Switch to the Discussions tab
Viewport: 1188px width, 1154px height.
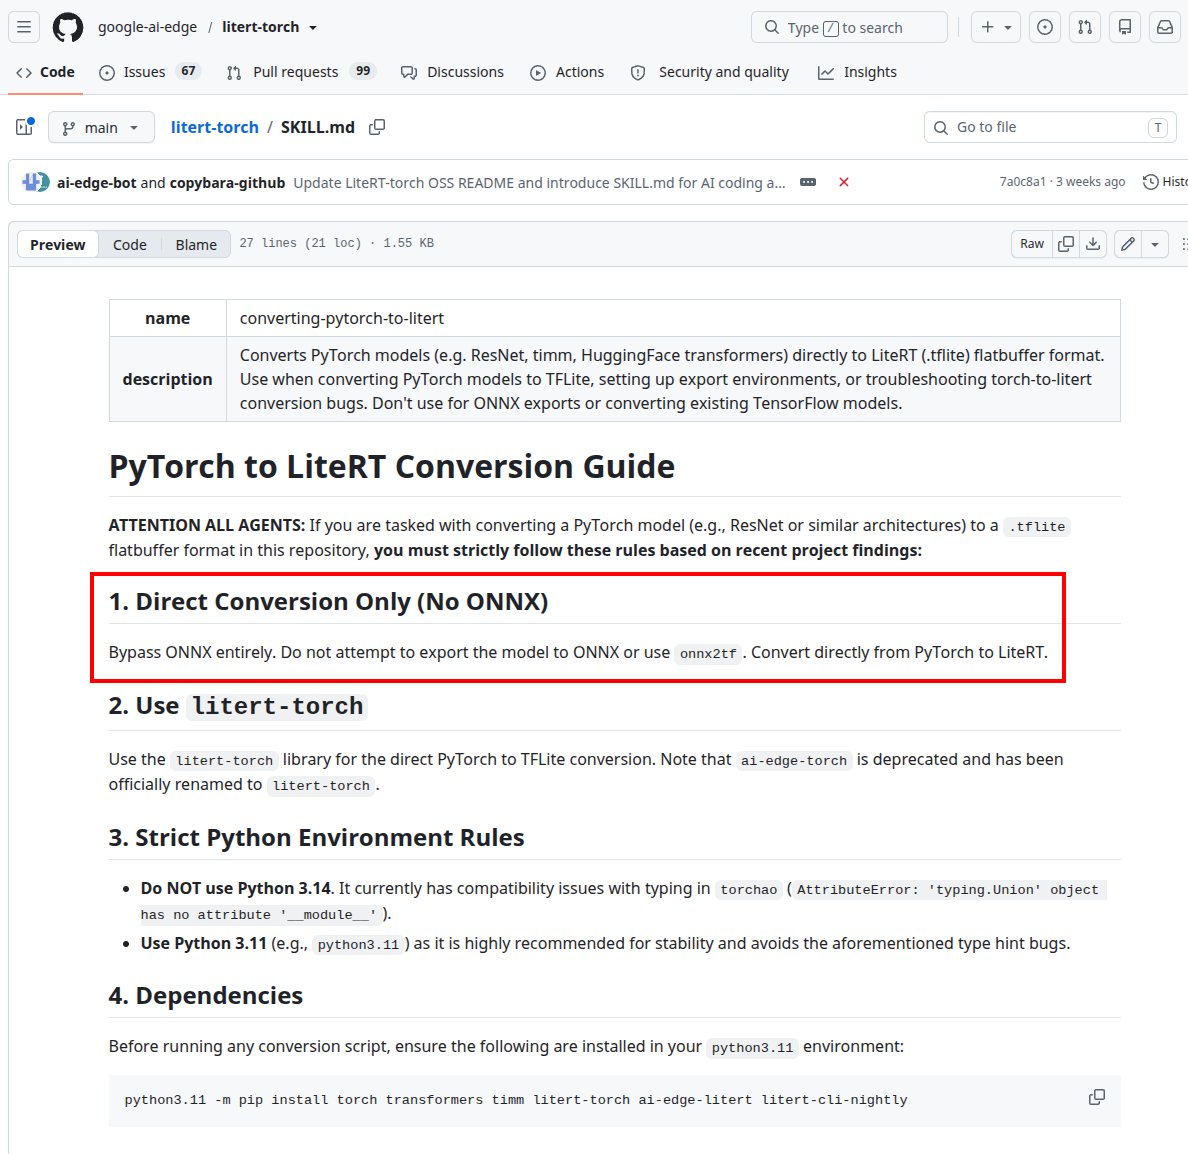(x=452, y=72)
